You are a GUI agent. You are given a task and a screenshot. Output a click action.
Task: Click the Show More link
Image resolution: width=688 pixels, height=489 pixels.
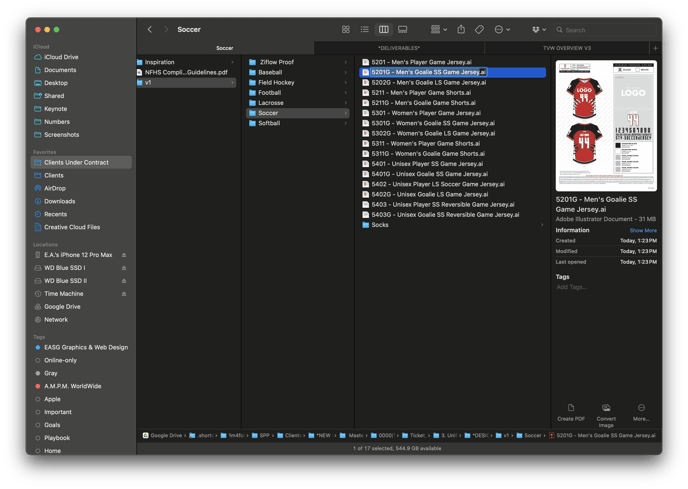(x=643, y=230)
